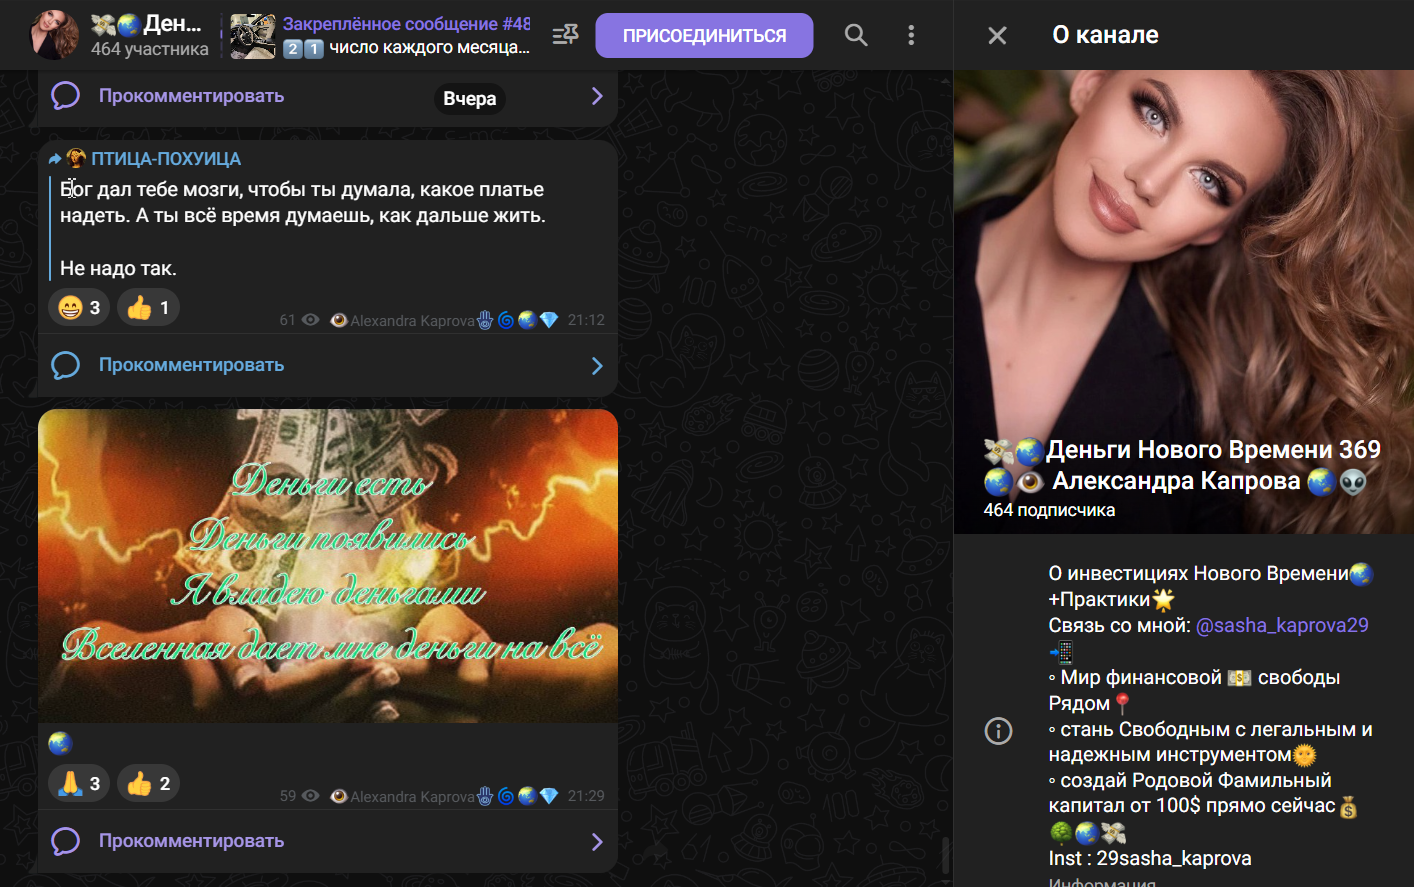The image size is (1414, 887).
Task: Toggle thumbs-up reaction with count 2
Action: (x=148, y=783)
